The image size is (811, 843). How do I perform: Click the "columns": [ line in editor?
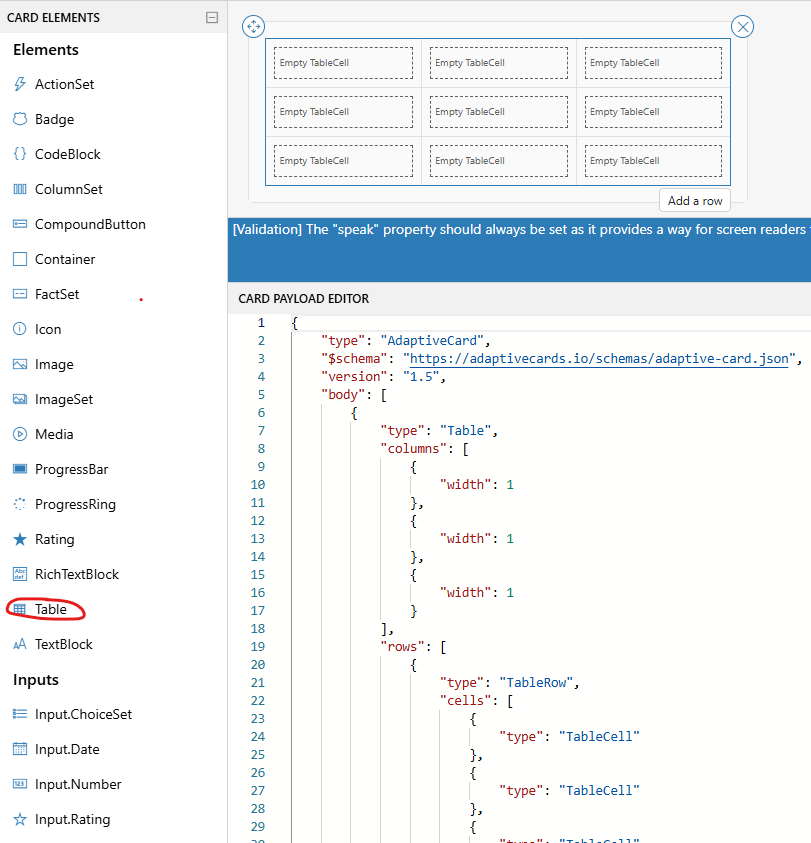(424, 448)
